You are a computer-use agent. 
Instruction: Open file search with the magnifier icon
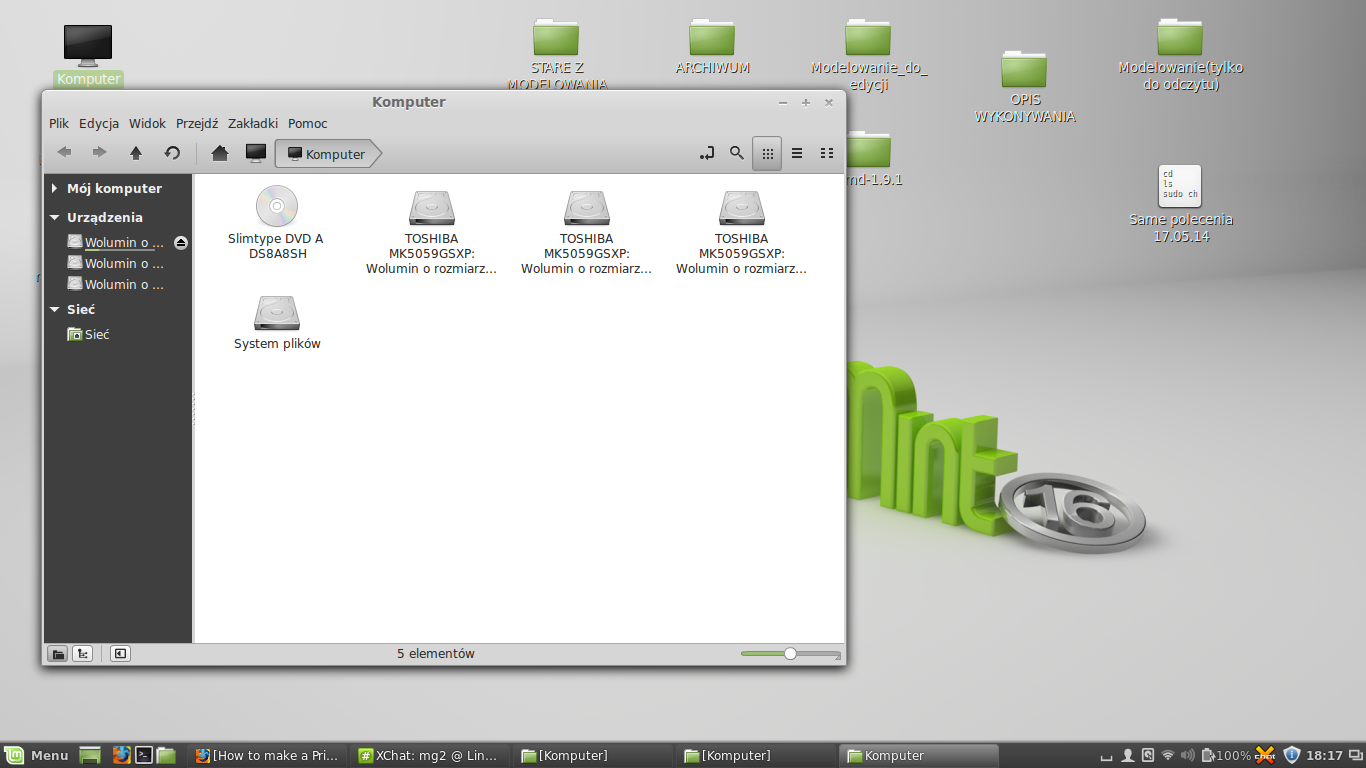(x=737, y=153)
